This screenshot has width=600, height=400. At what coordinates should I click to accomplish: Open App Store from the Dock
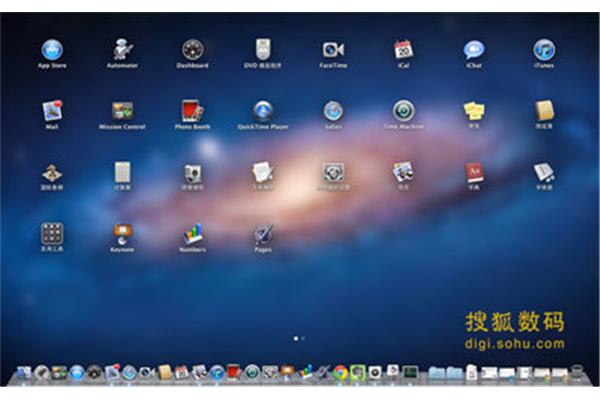tap(77, 373)
